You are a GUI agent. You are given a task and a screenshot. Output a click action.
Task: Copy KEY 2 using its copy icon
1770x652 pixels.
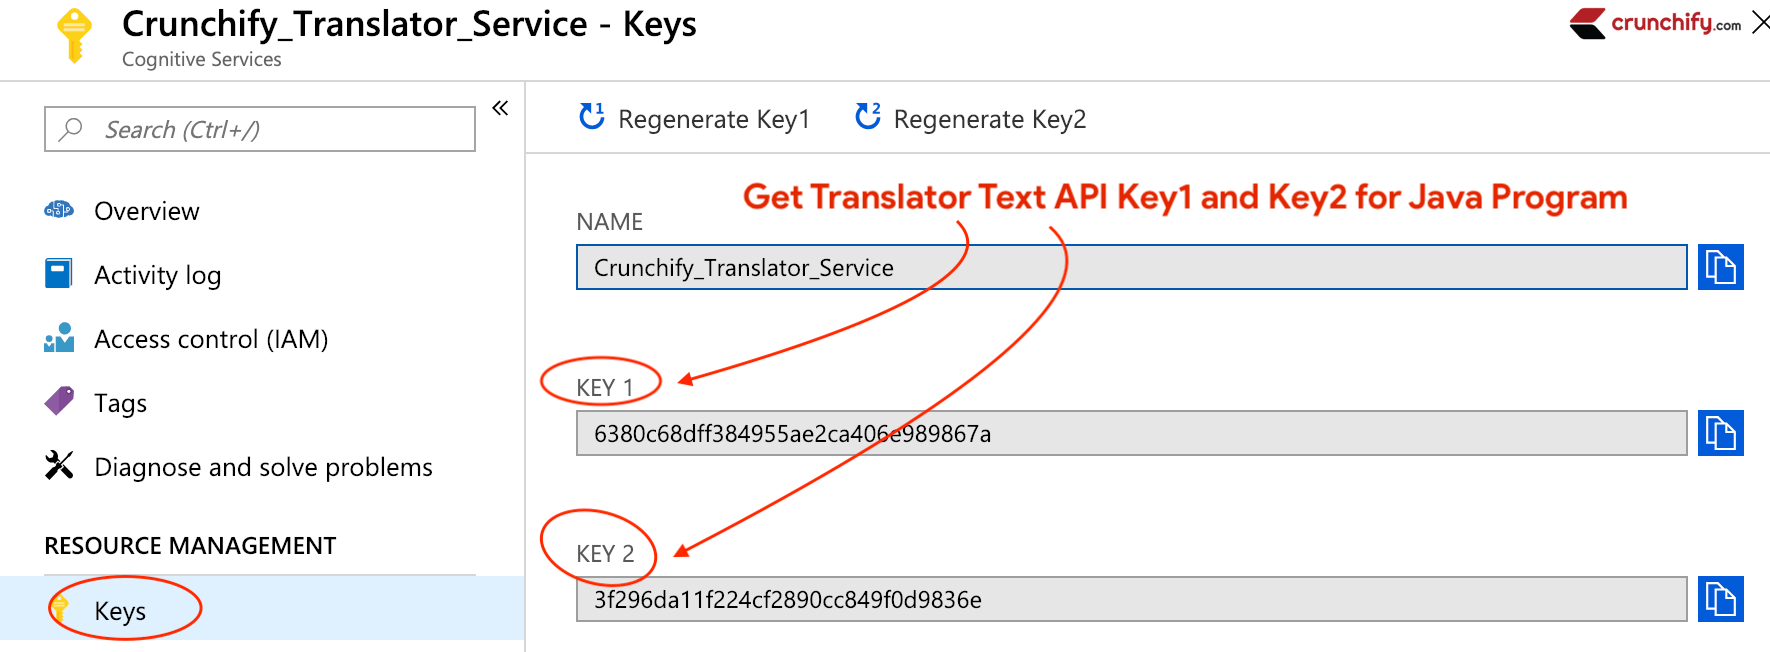[1720, 599]
